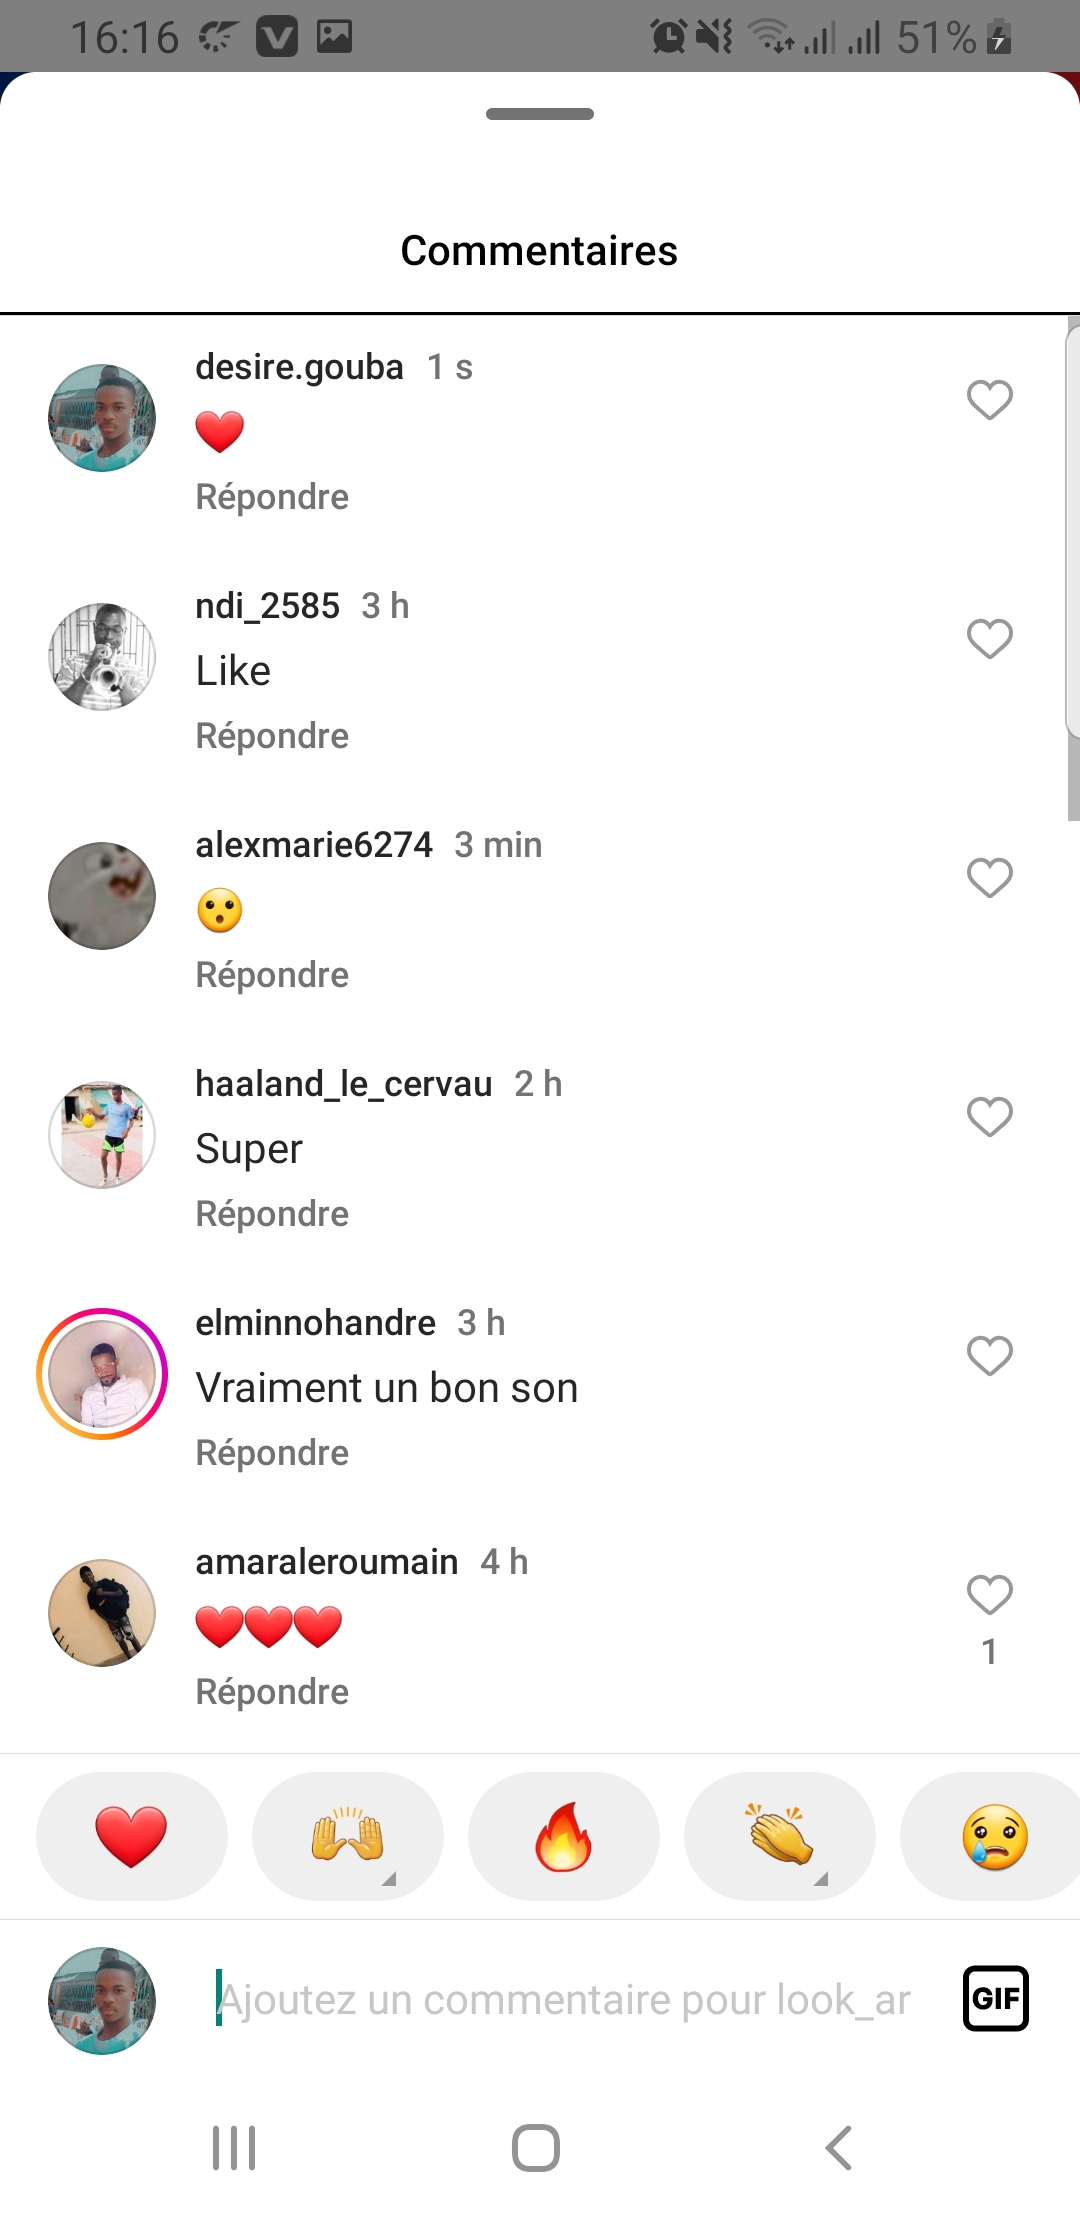1080x2220 pixels.
Task: Open the GIF picker
Action: pos(995,1999)
